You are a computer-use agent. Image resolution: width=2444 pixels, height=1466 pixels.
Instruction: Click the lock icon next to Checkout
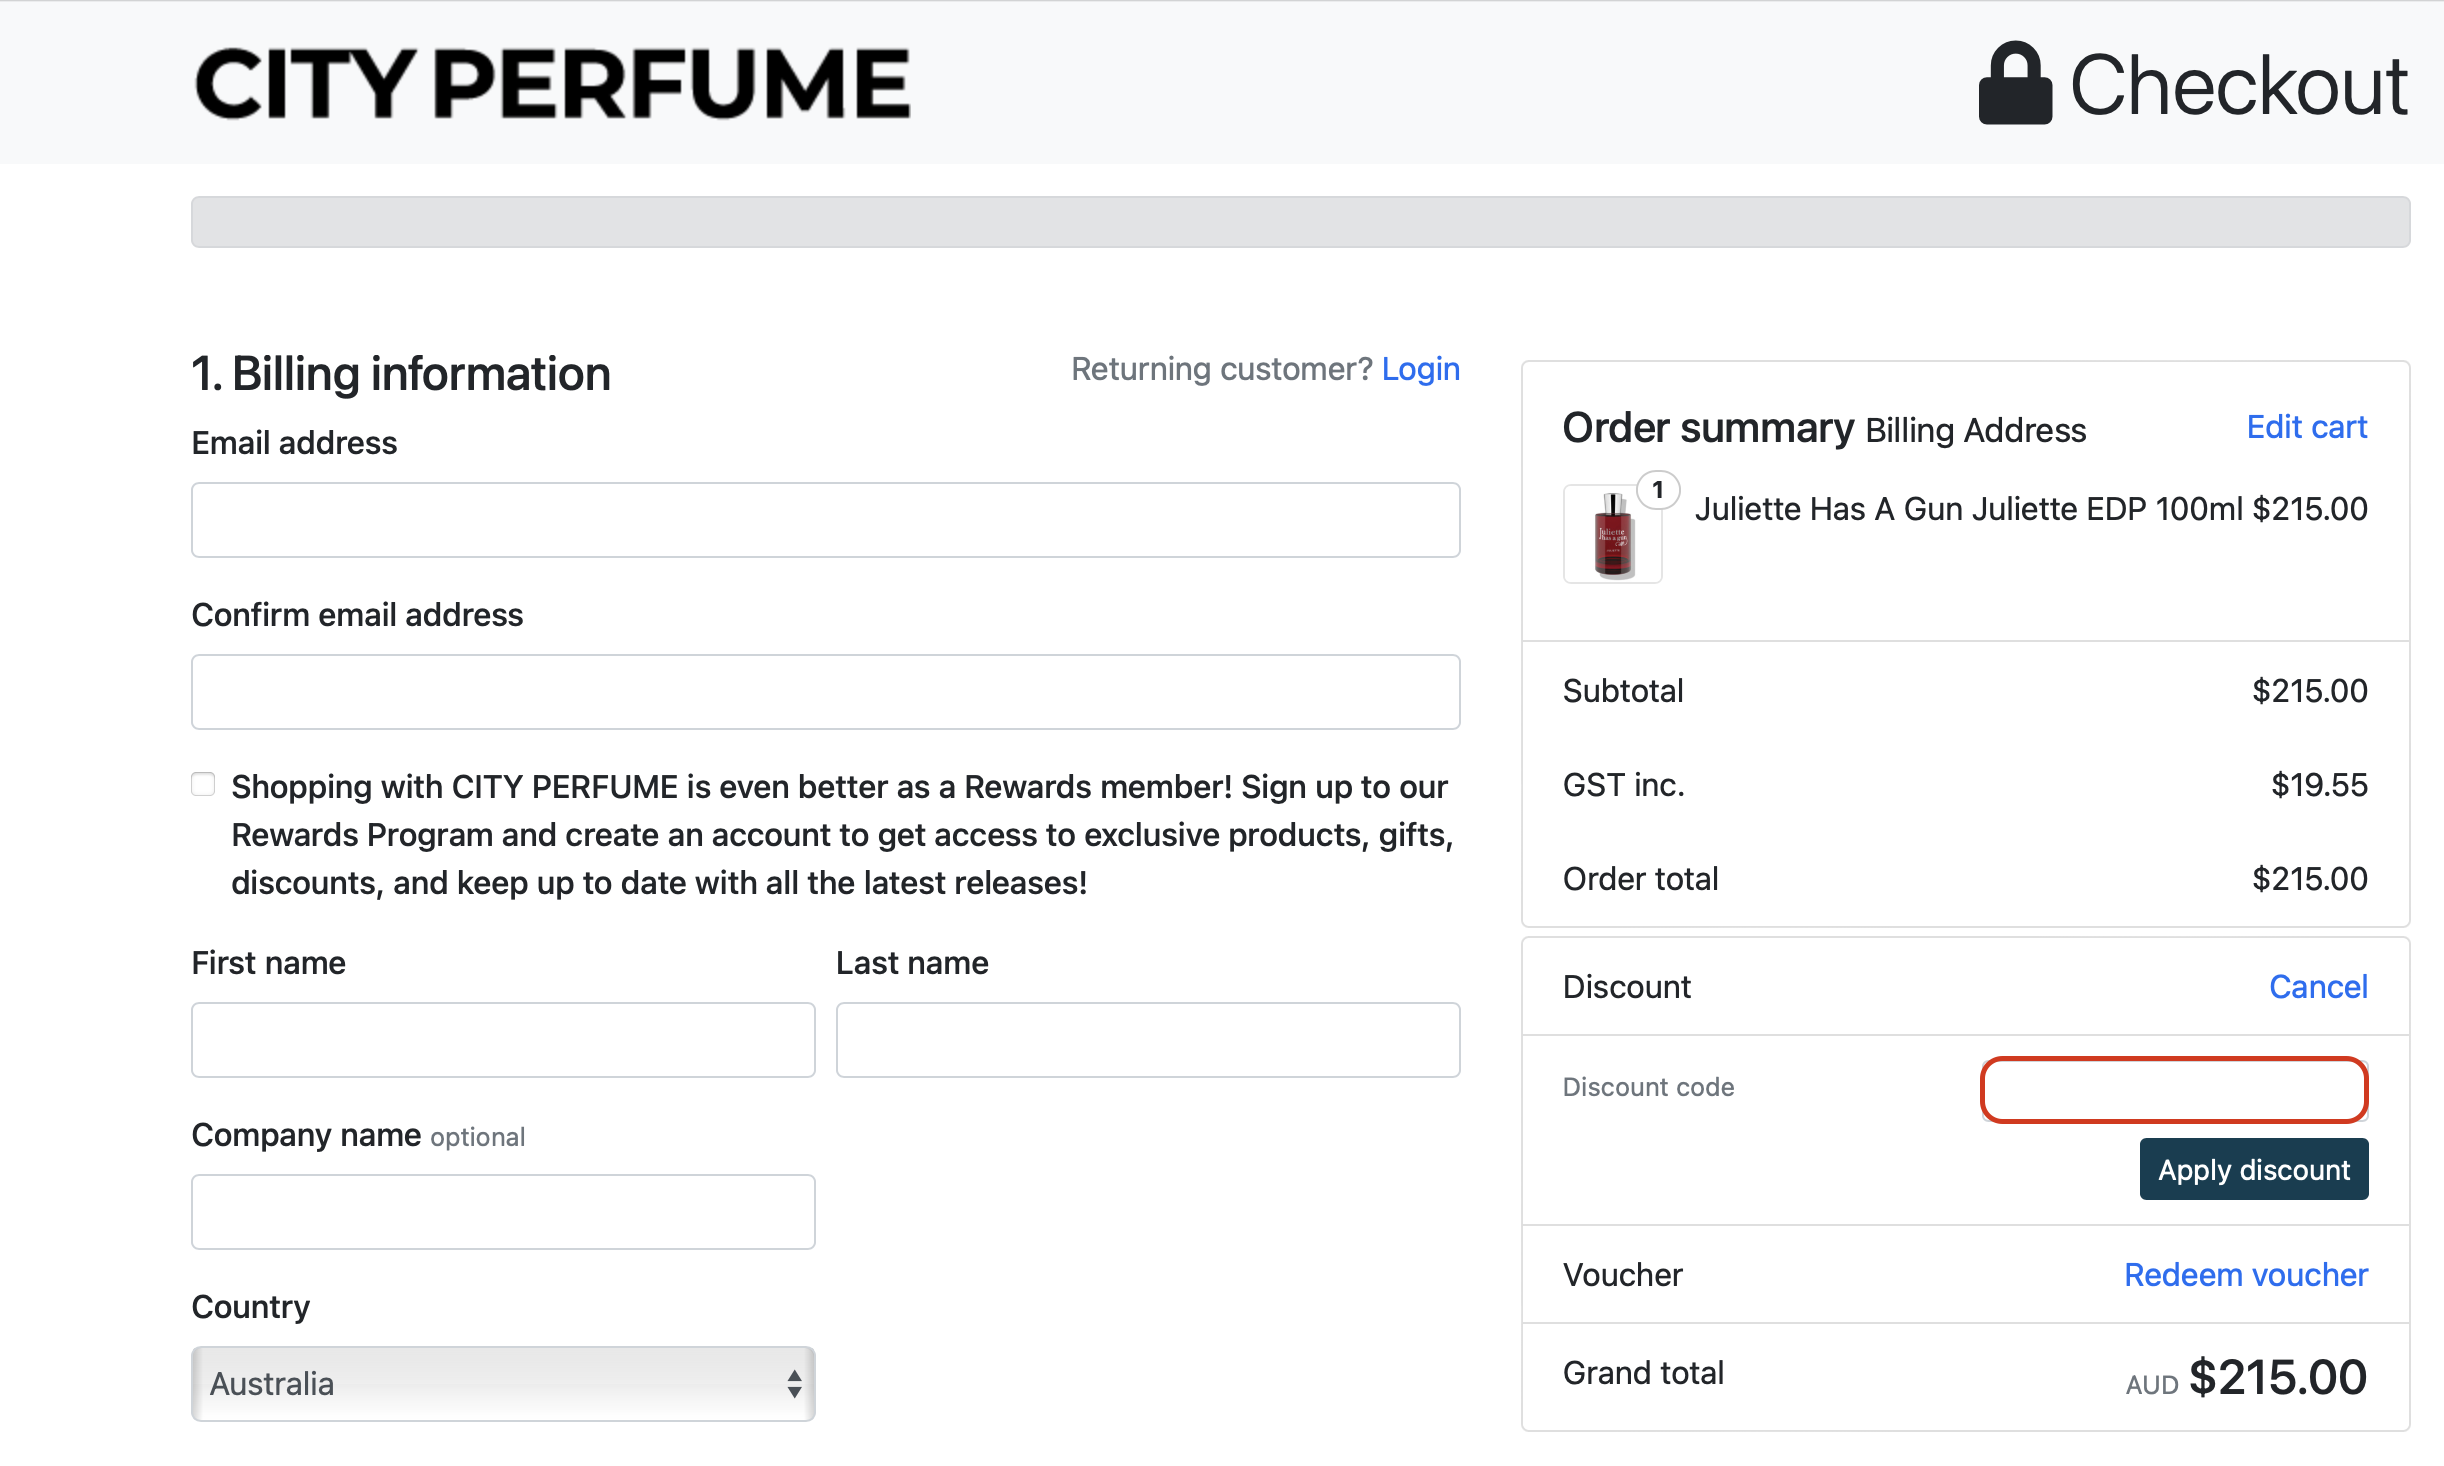[x=2017, y=84]
